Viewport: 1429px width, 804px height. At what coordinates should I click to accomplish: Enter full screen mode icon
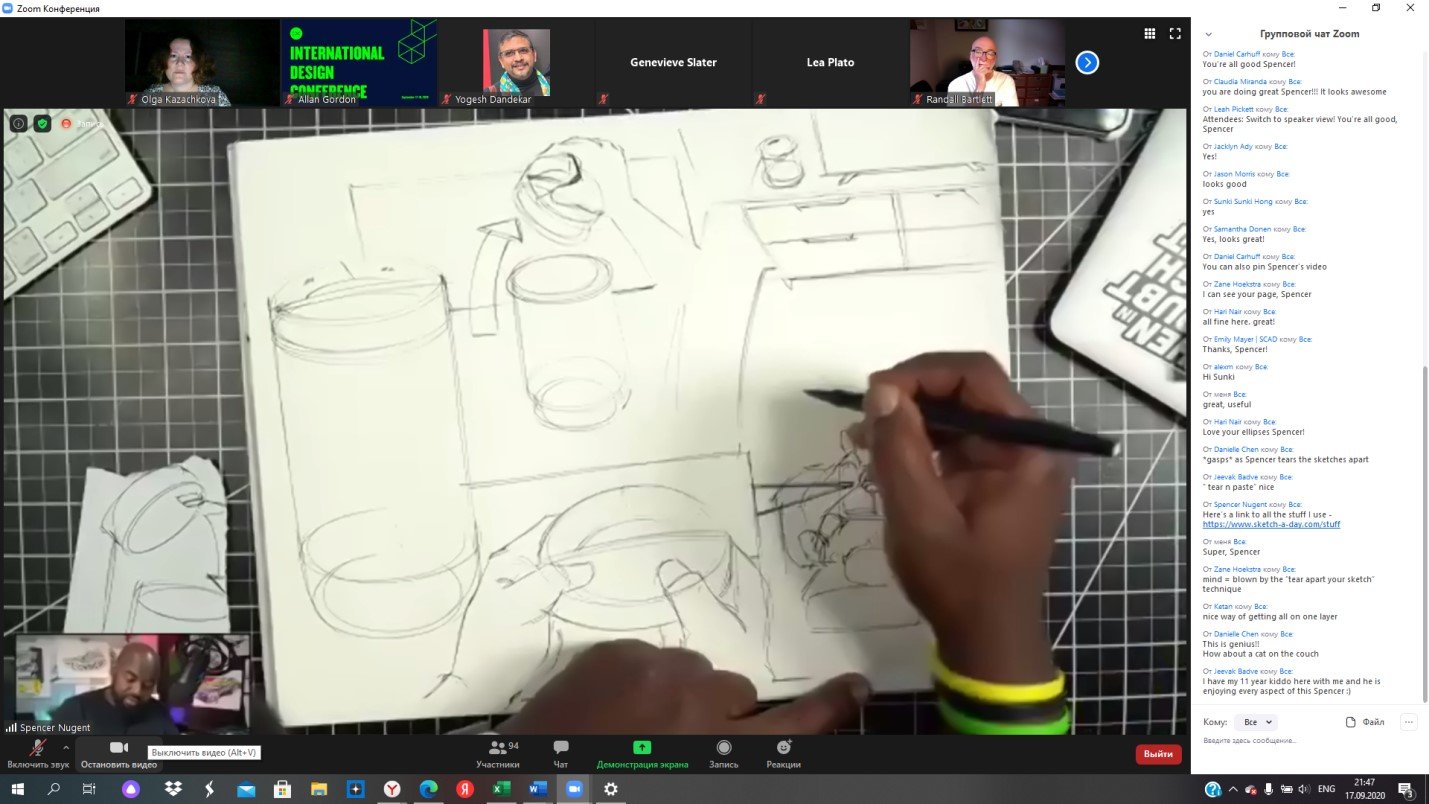[x=1175, y=33]
